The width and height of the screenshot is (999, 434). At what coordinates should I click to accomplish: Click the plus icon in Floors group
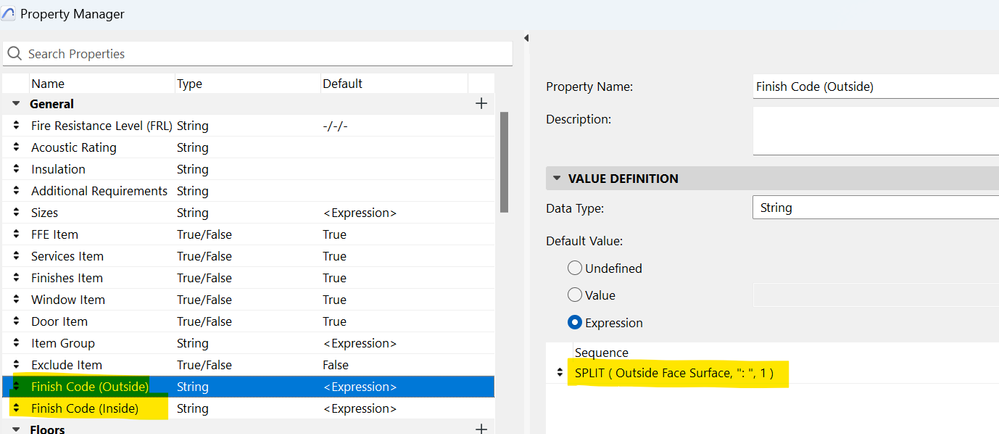click(481, 429)
